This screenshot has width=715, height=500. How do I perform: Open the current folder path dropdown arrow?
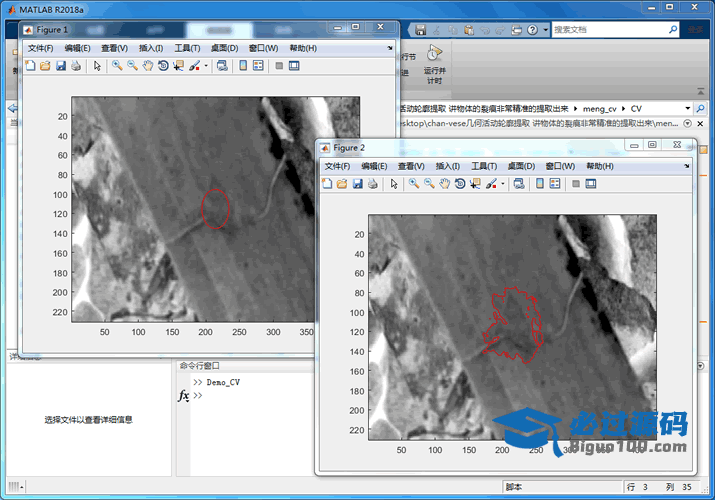[x=688, y=108]
